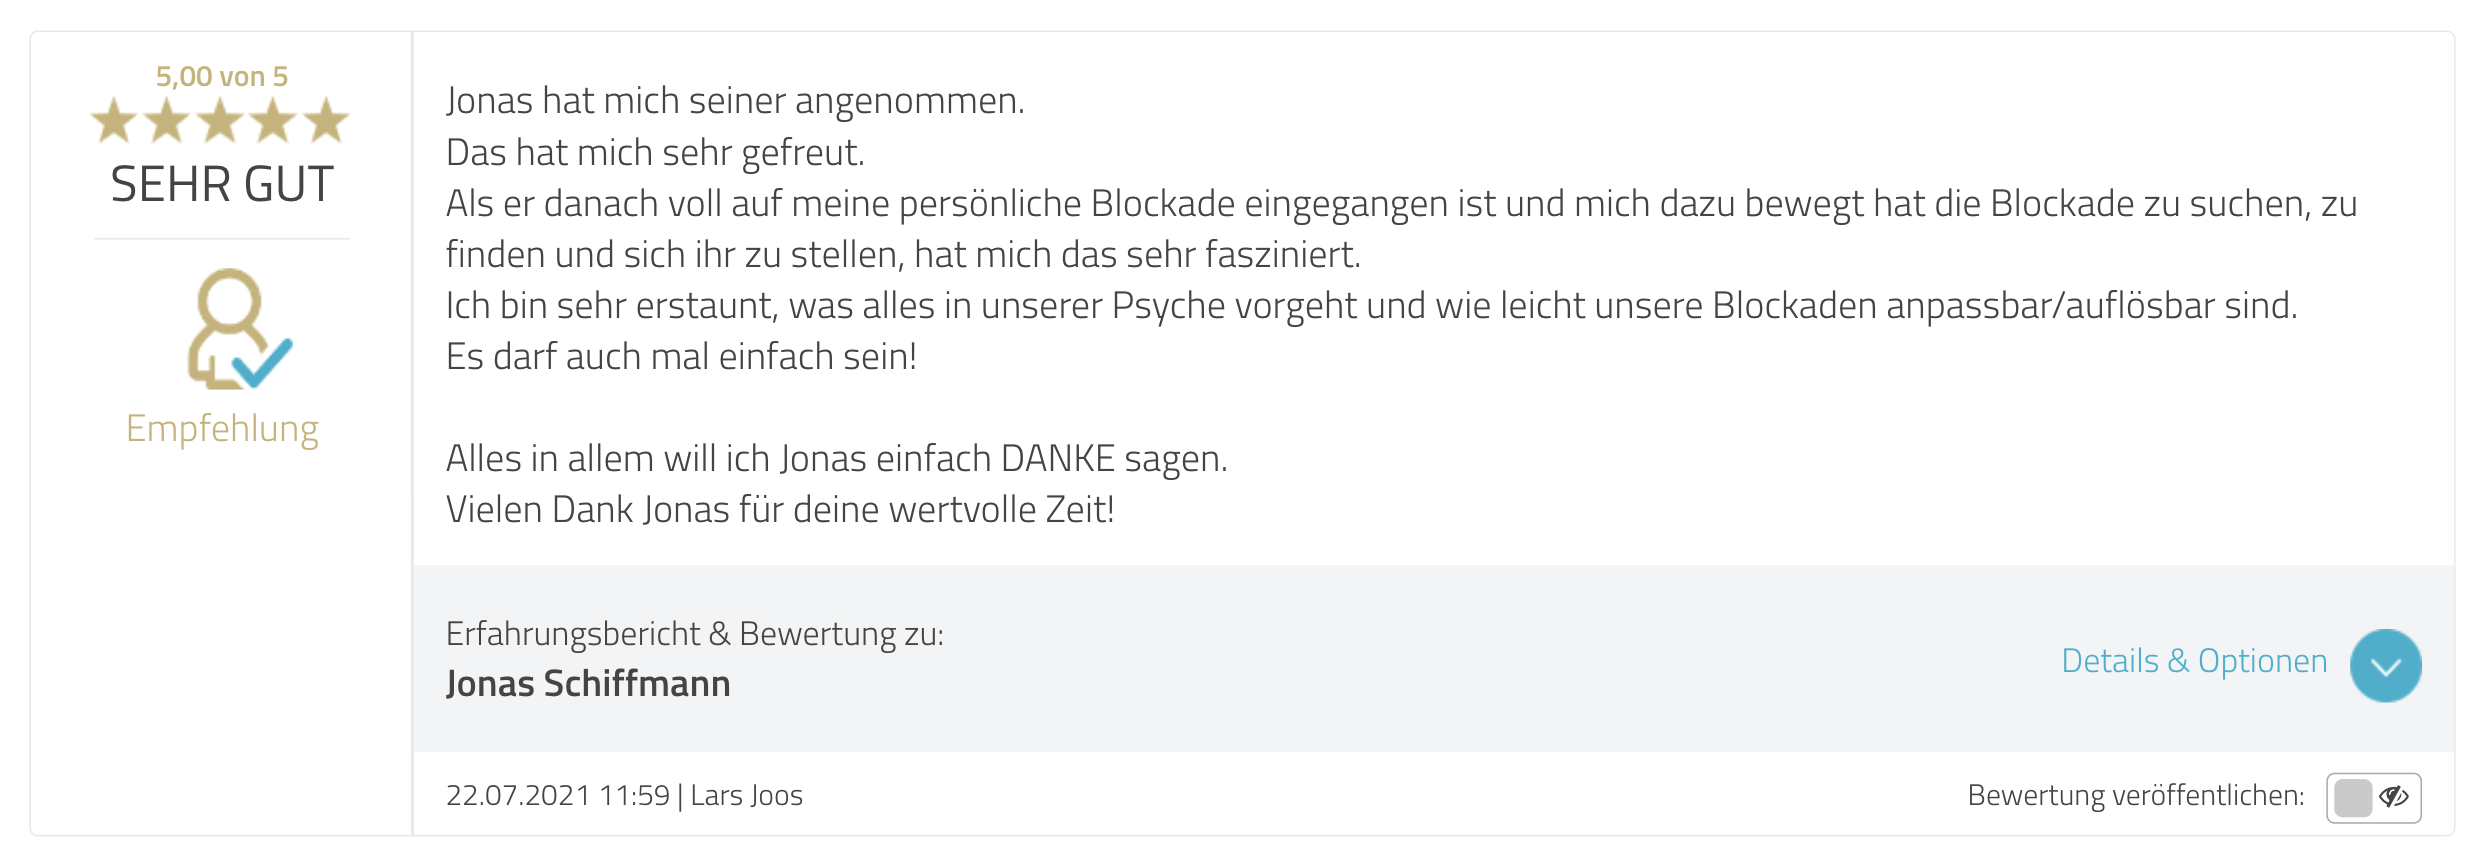Click reviewer name Lars Joos
2478x864 pixels.
[x=746, y=796]
